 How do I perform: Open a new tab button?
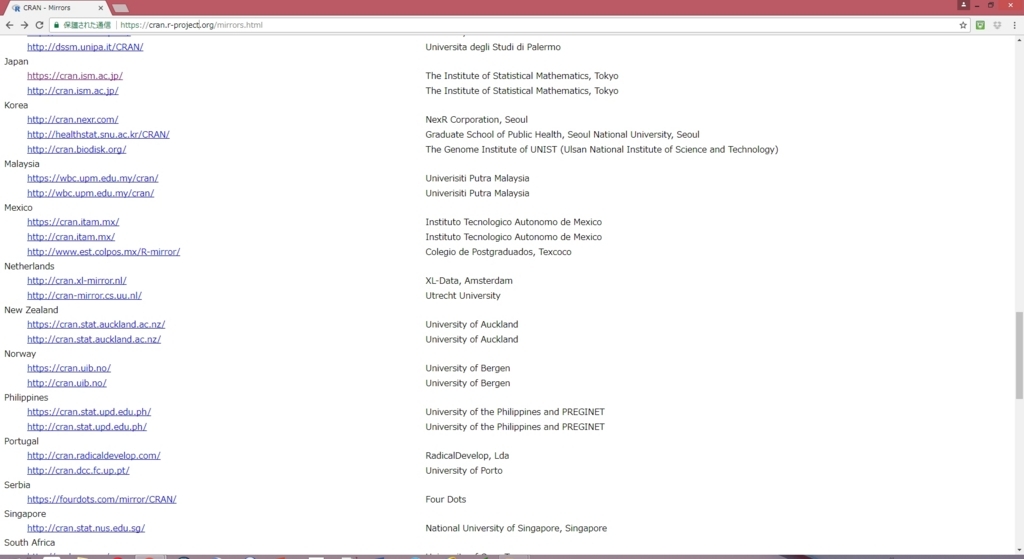coord(120,8)
